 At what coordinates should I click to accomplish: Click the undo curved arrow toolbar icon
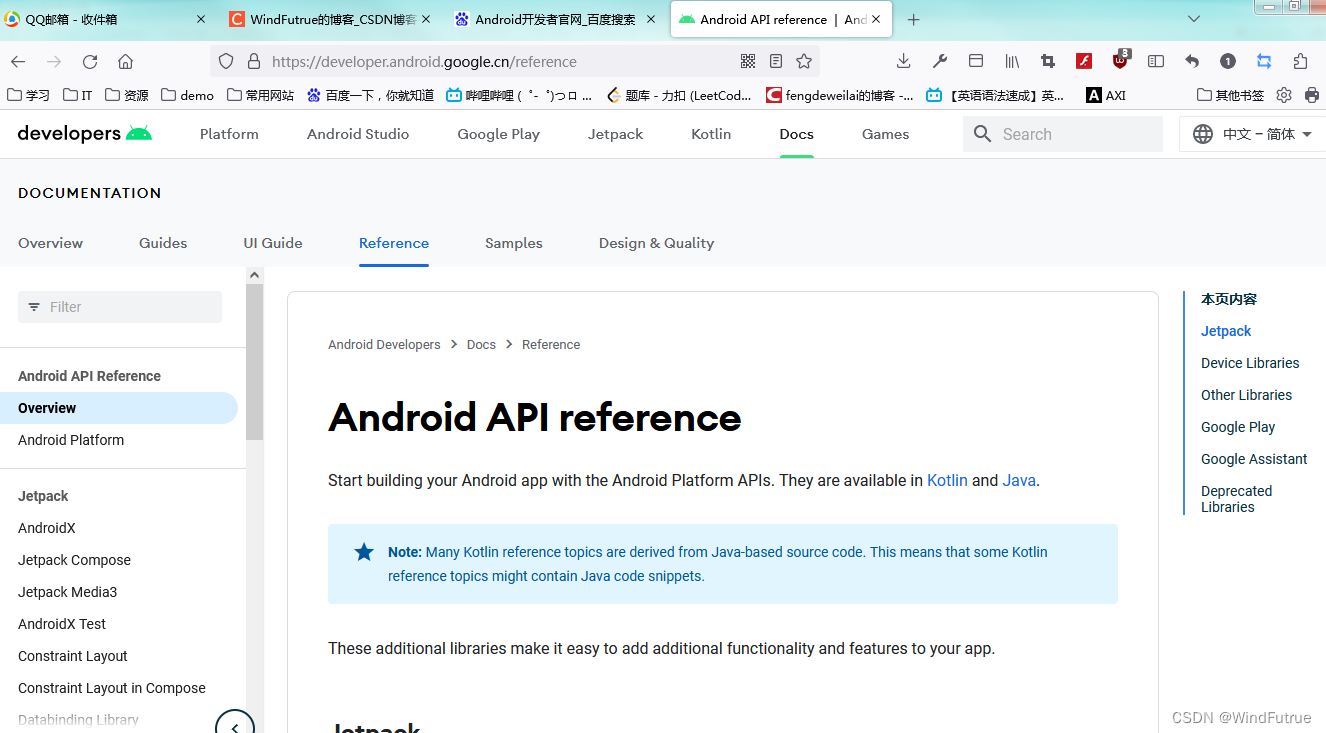(1192, 61)
